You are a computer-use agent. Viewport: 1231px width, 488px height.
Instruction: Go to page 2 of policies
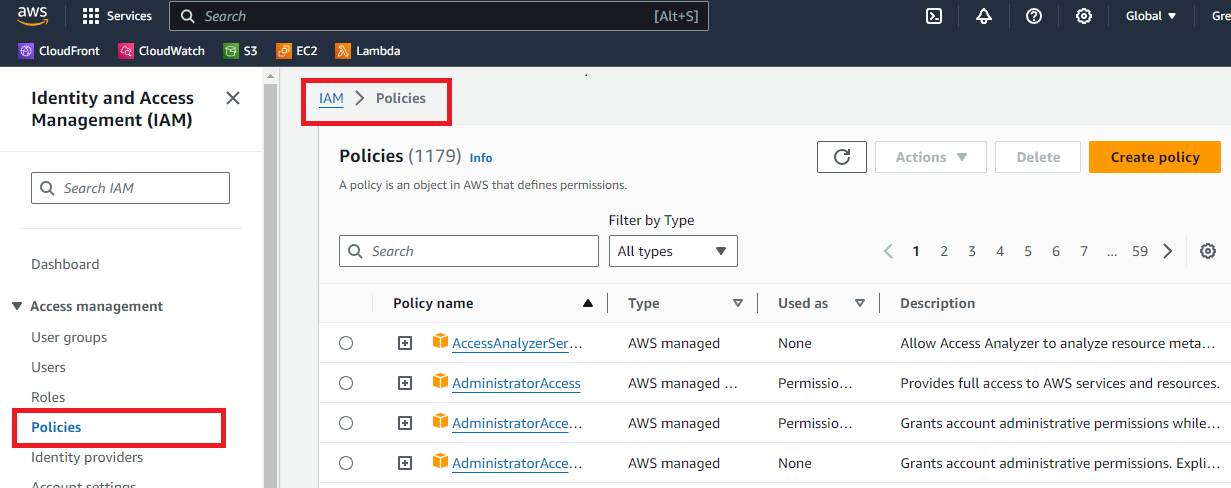pos(944,251)
